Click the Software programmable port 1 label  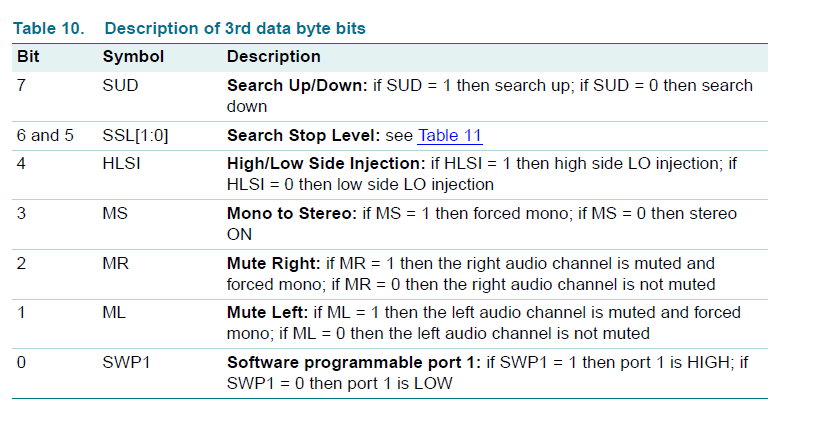pos(354,363)
